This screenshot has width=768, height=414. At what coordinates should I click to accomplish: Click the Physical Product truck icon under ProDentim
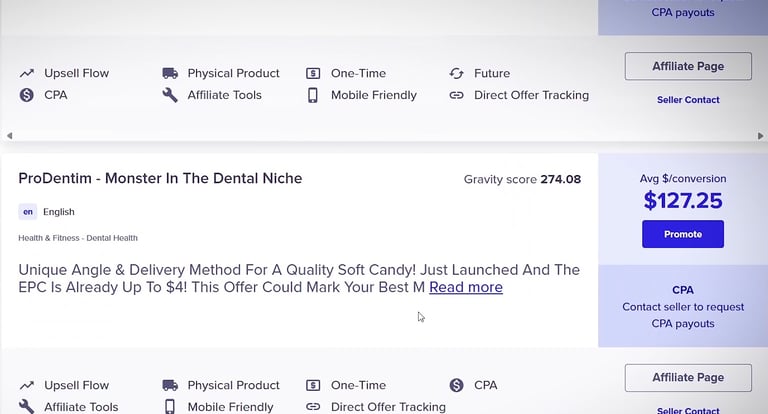170,385
